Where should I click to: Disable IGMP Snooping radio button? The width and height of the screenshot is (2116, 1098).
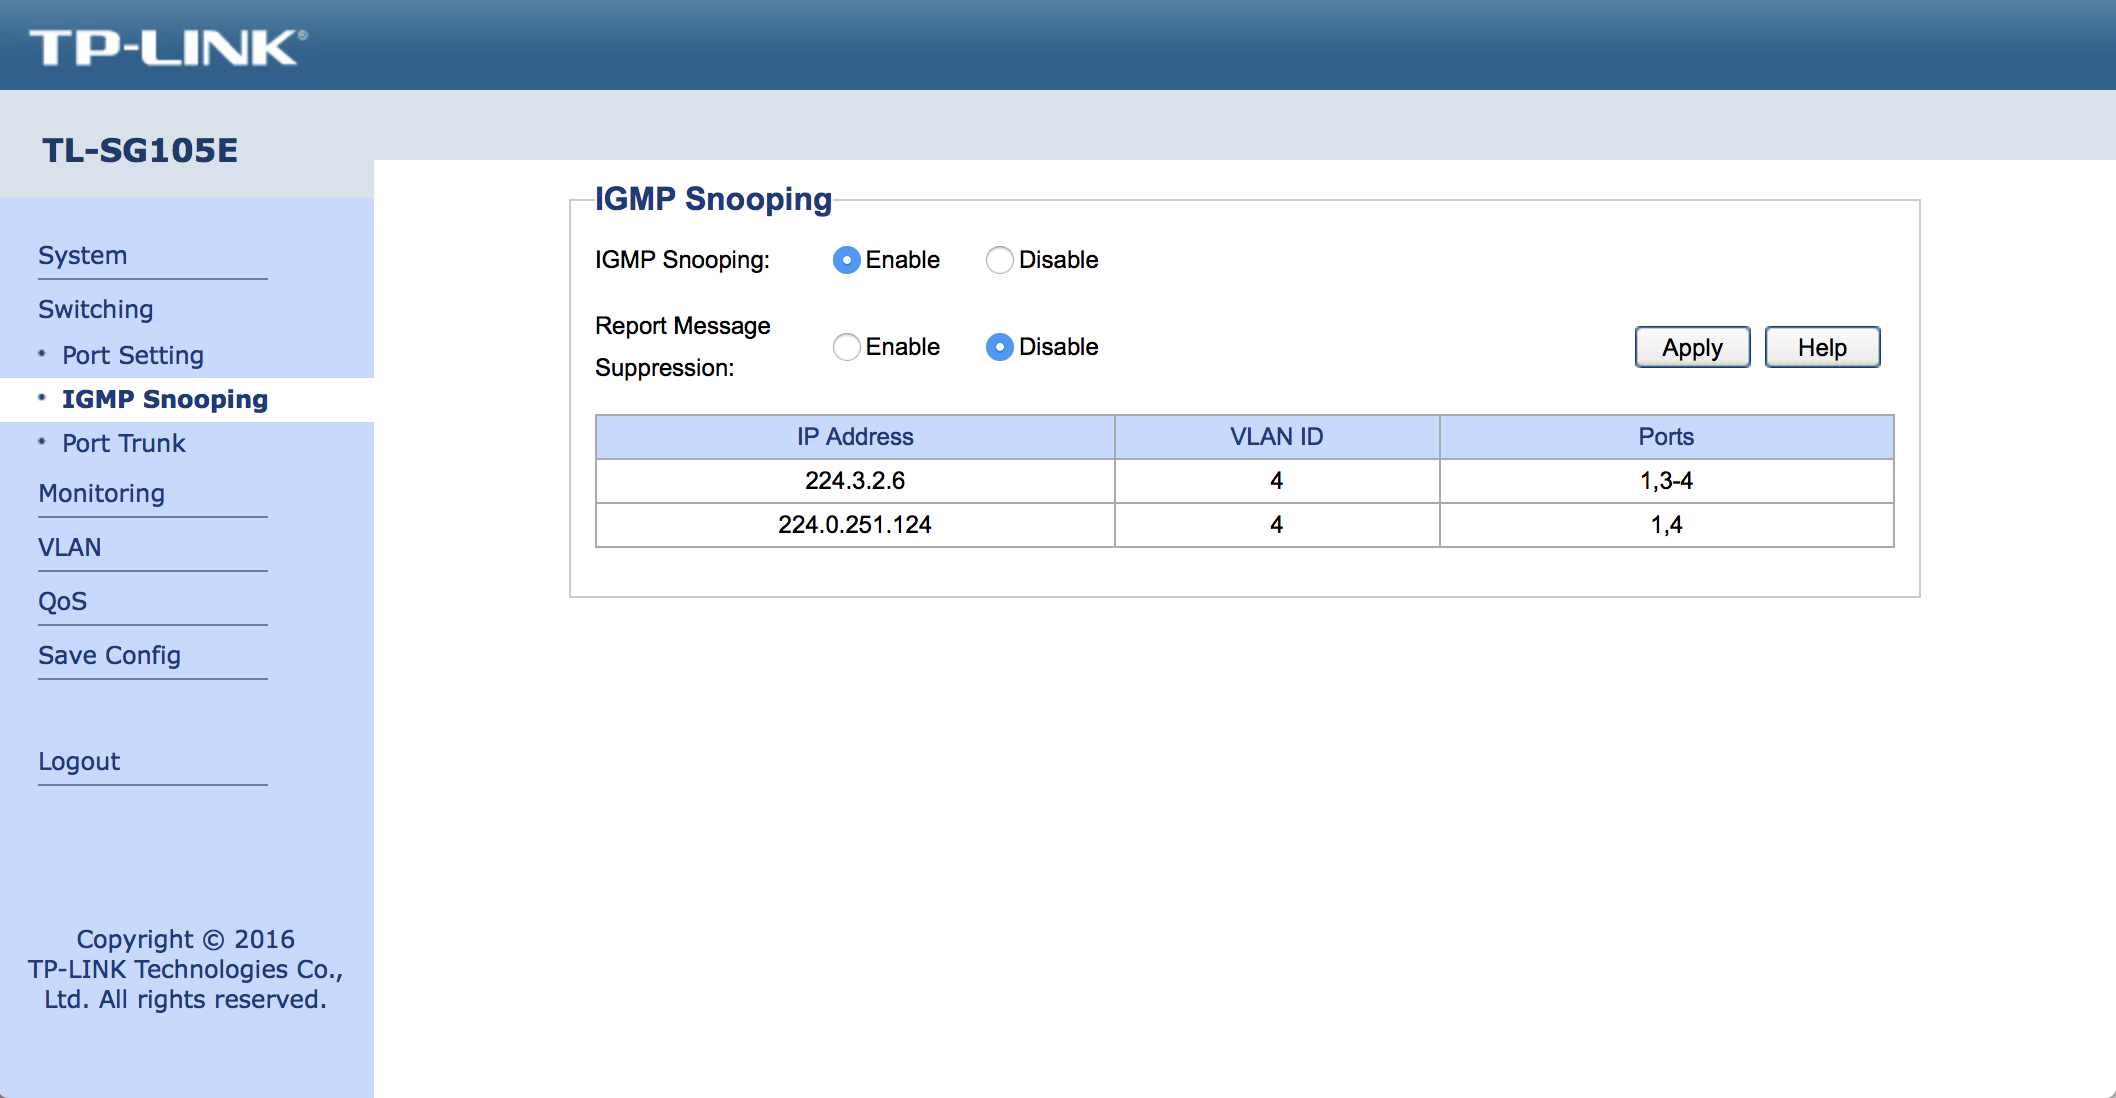999,260
